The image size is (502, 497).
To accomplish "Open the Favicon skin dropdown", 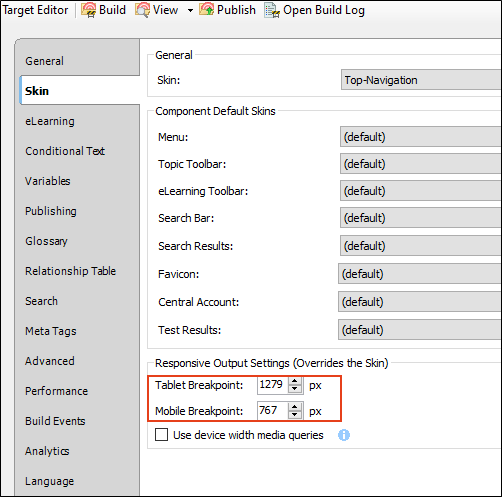I will pos(420,274).
